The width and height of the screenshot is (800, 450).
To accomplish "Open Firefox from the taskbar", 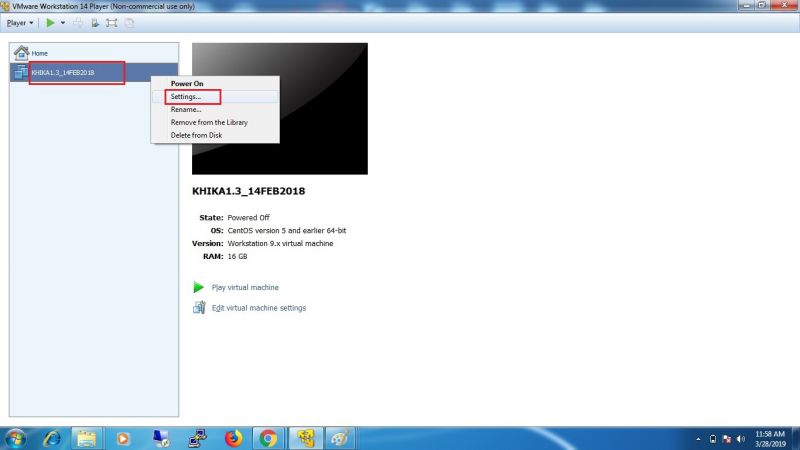I will coord(233,438).
